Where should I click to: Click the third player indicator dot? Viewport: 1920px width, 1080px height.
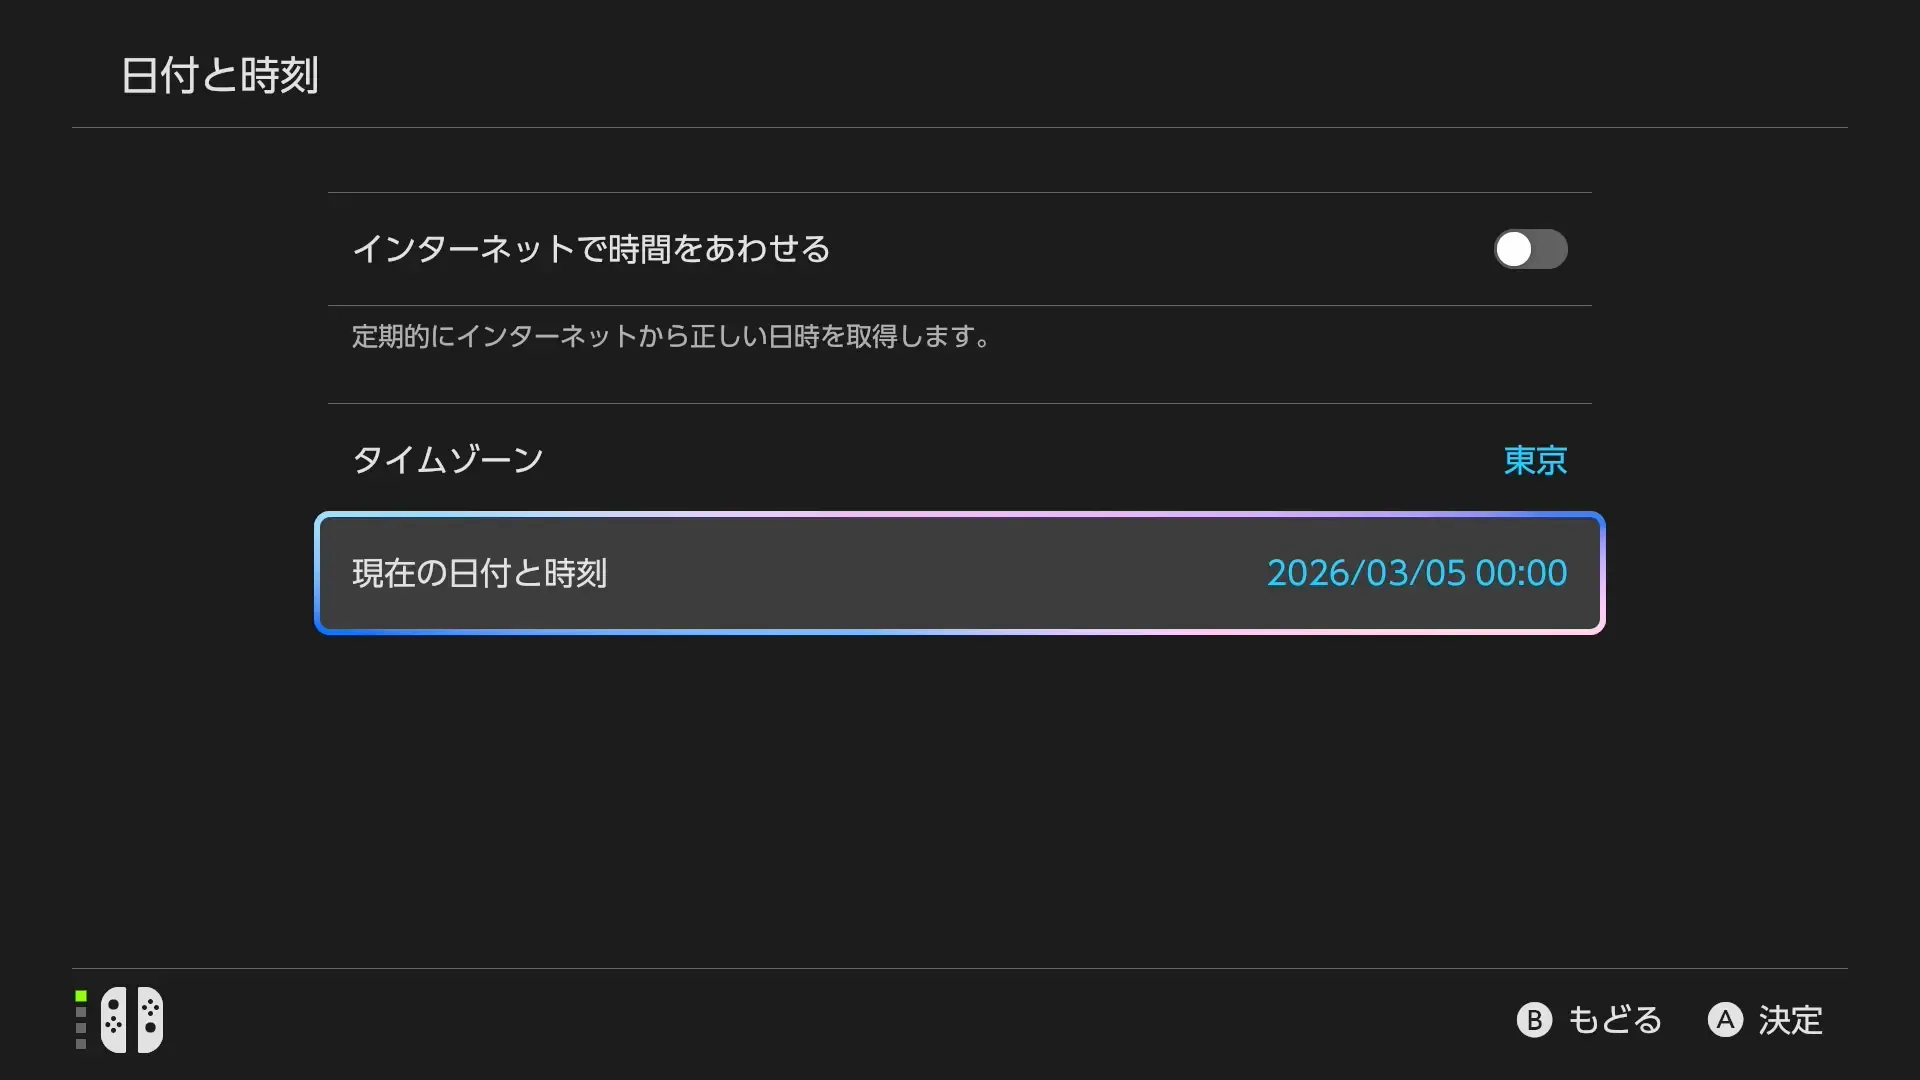pos(81,1028)
